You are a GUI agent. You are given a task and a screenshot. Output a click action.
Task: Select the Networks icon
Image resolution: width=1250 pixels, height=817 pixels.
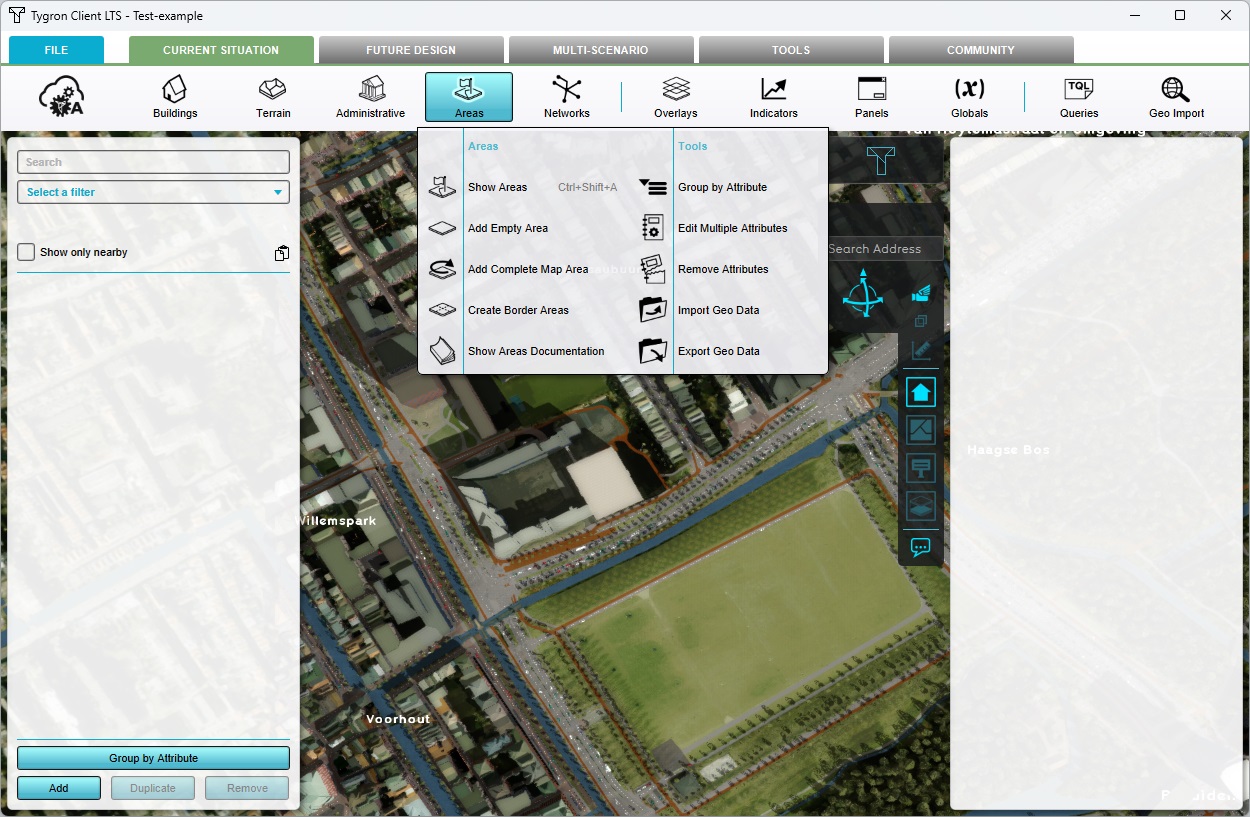[x=566, y=91]
